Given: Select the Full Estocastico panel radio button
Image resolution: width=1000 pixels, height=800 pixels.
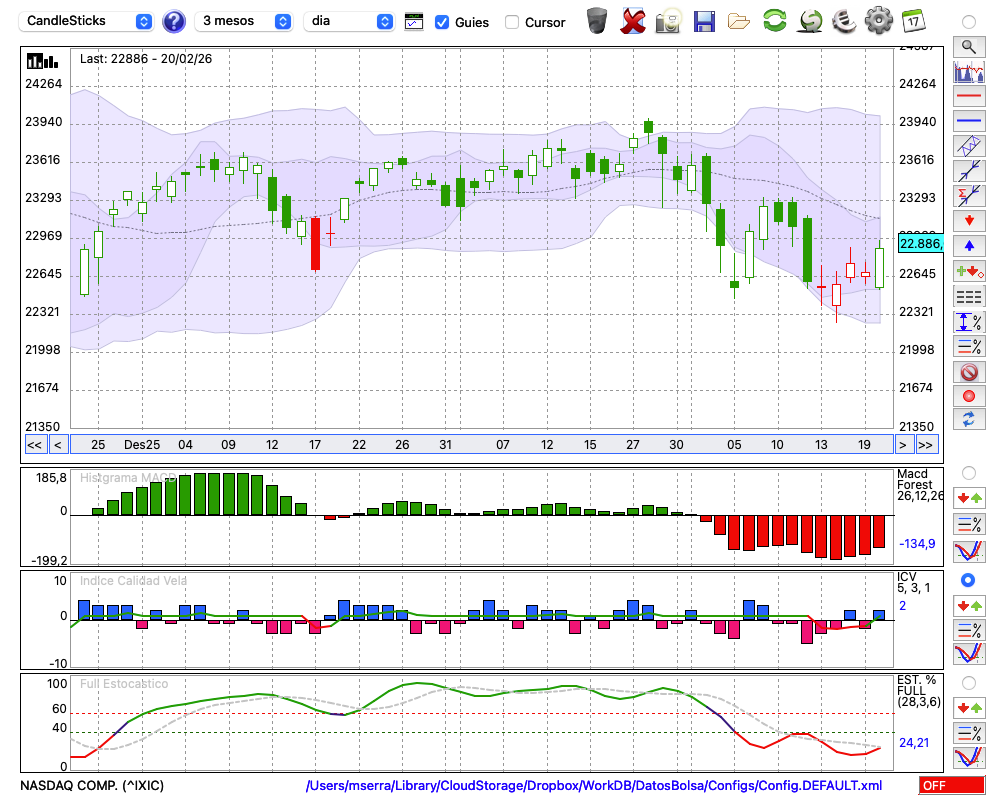Looking at the screenshot, I should [969, 683].
